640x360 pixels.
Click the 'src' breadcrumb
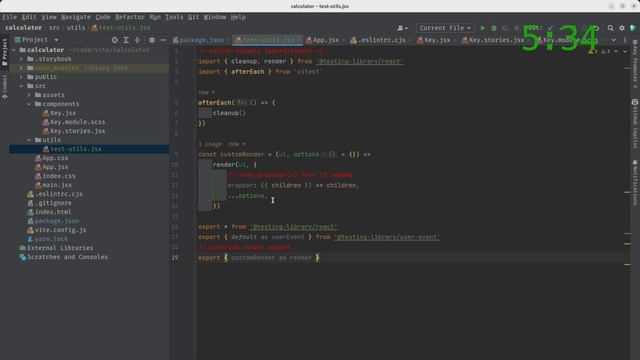(54, 28)
